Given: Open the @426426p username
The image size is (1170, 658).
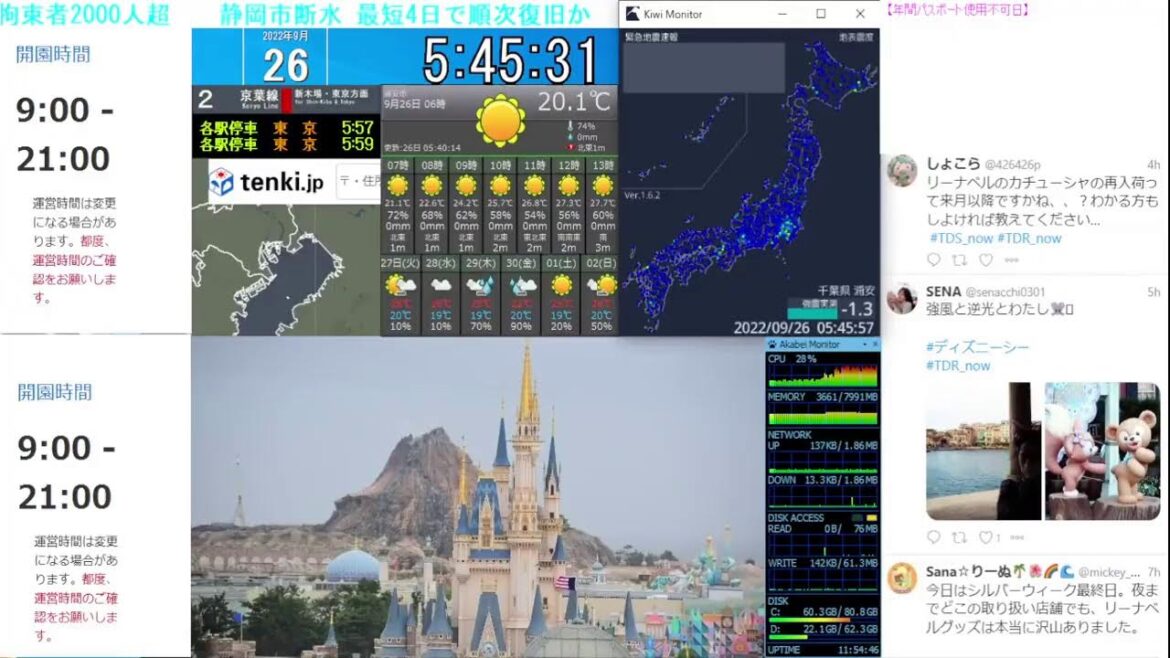Looking at the screenshot, I should click(x=1013, y=164).
